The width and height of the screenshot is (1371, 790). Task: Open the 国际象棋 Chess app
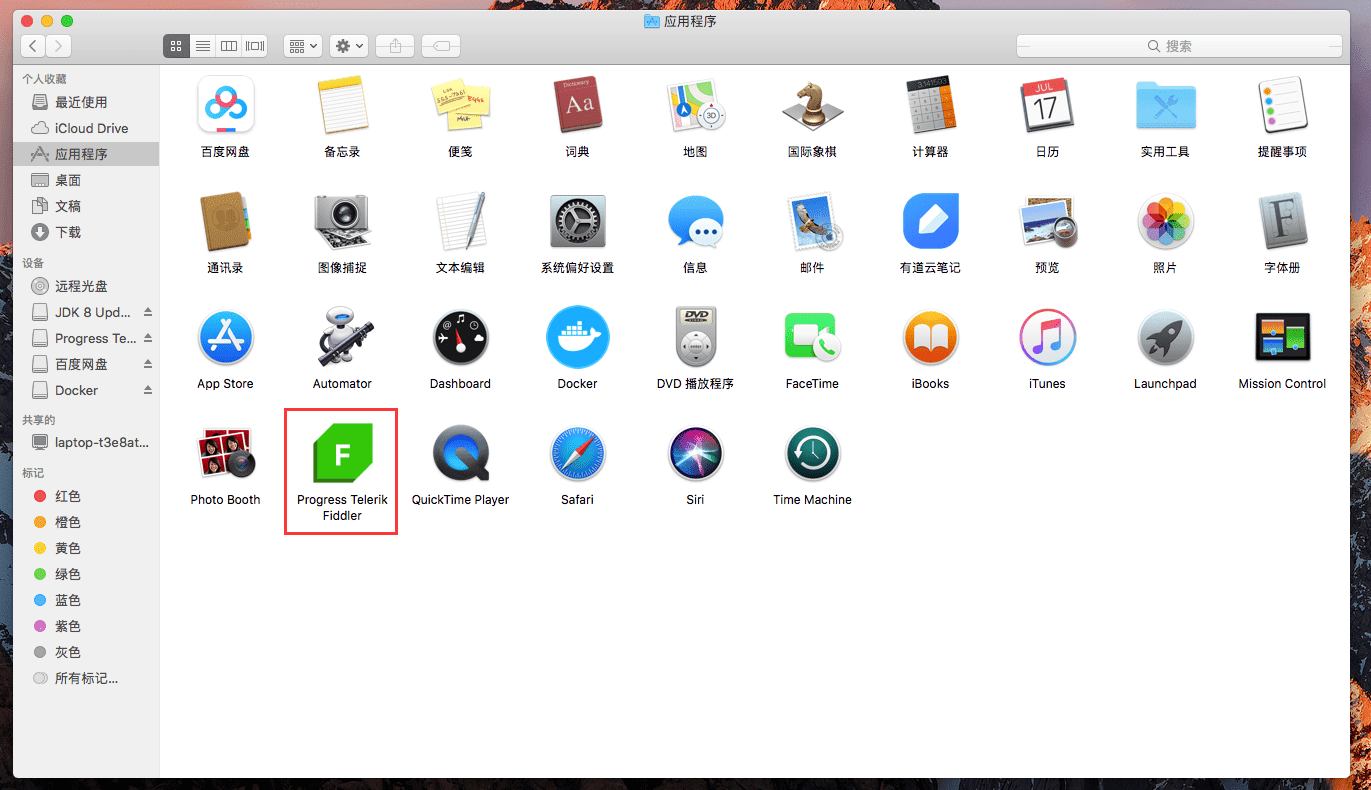(x=812, y=105)
